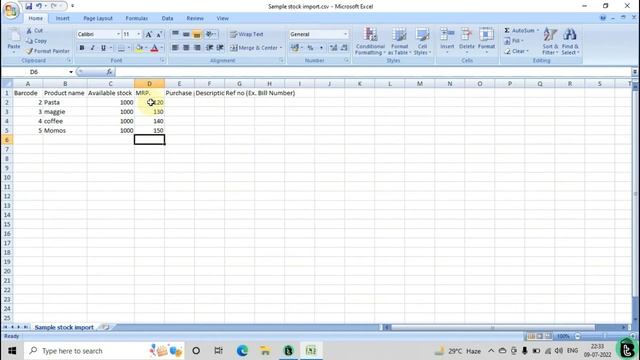
Task: Open Clear options
Action: point(516,51)
